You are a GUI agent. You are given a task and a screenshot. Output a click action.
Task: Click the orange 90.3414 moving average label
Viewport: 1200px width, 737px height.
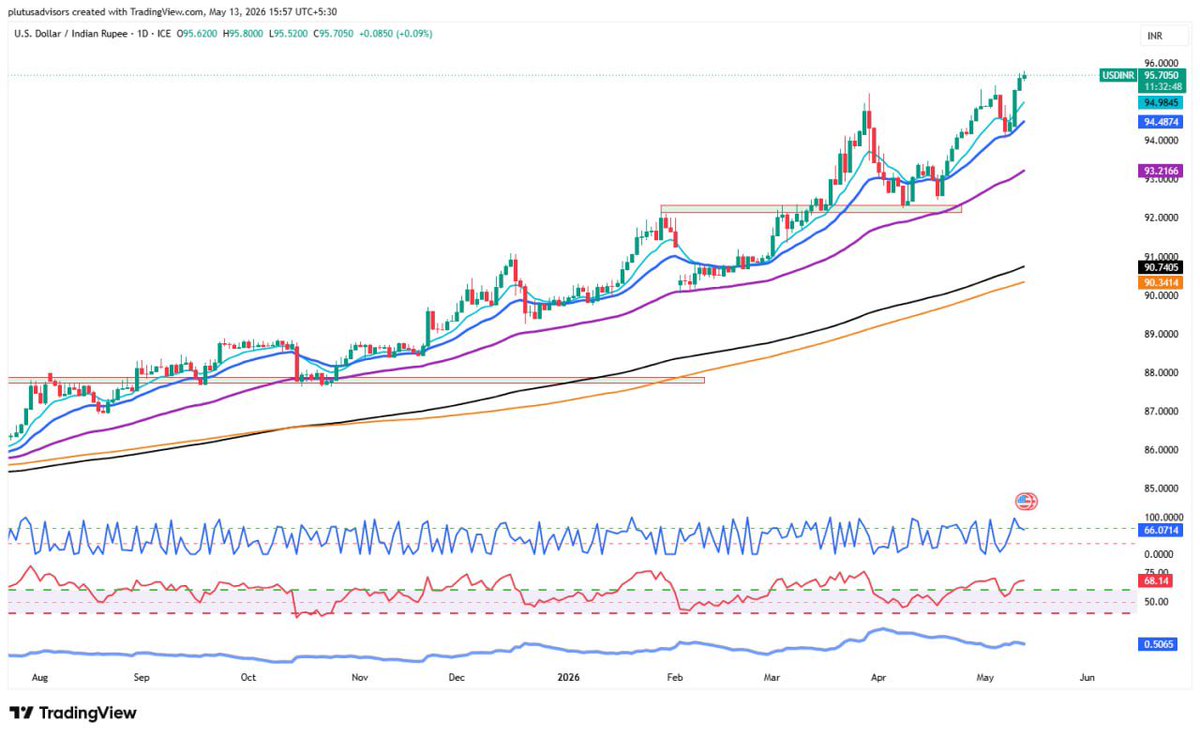click(x=1161, y=282)
